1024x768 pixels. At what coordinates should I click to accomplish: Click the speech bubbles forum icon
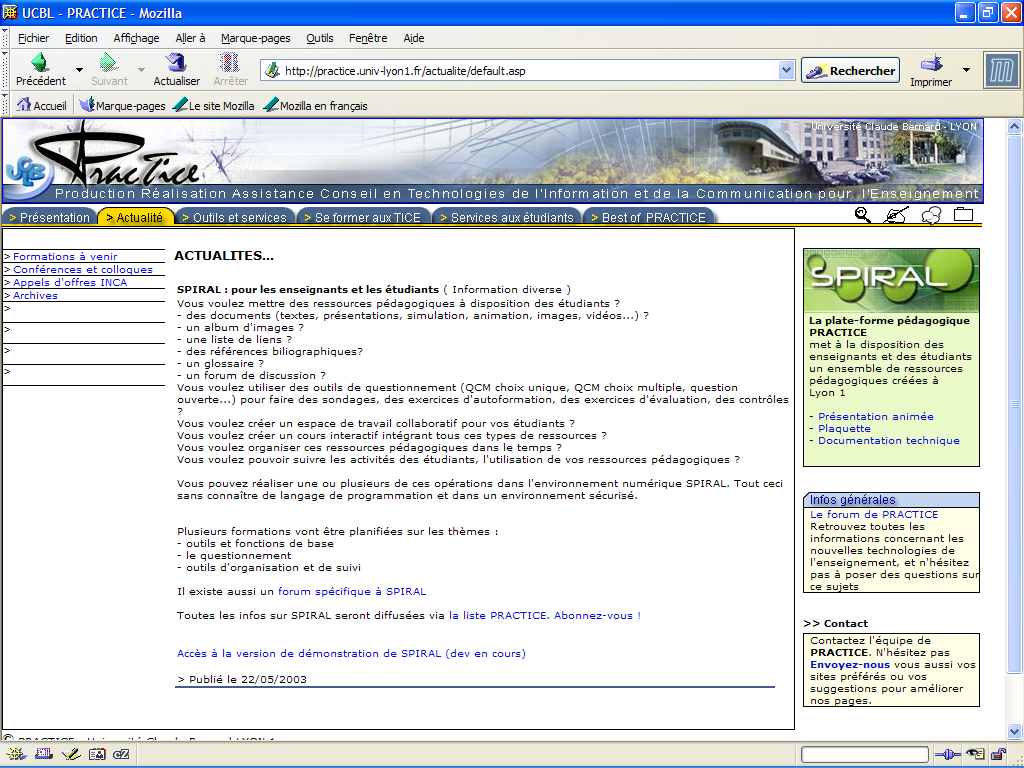point(931,215)
